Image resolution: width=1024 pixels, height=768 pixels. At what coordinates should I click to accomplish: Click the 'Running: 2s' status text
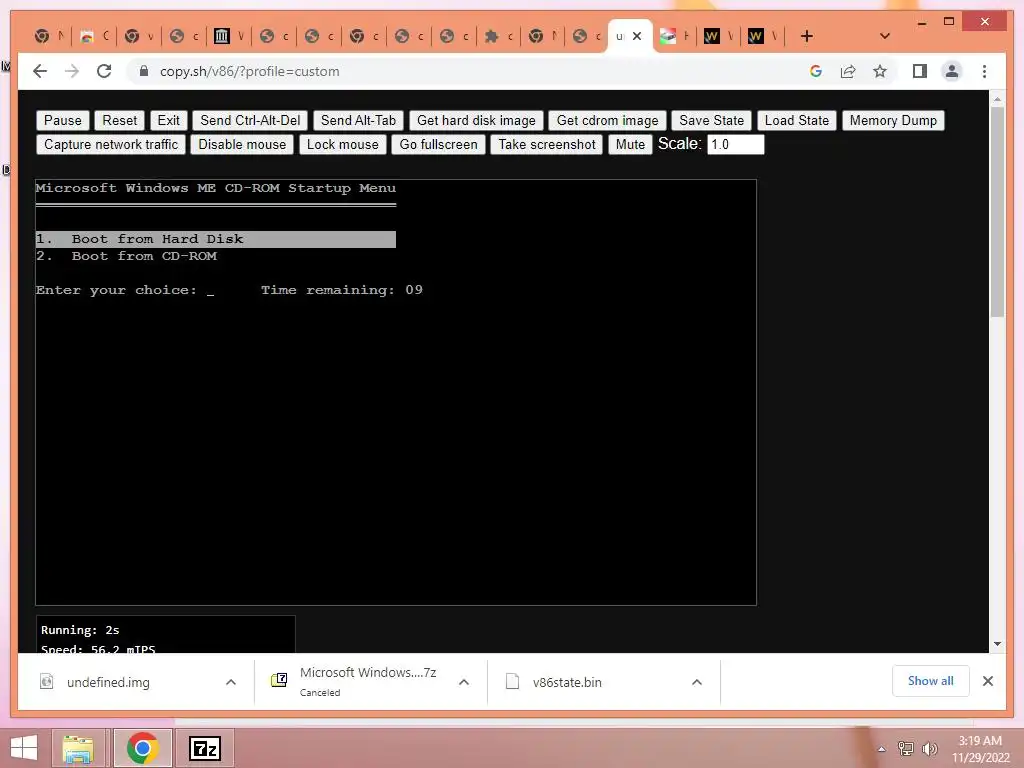click(80, 630)
